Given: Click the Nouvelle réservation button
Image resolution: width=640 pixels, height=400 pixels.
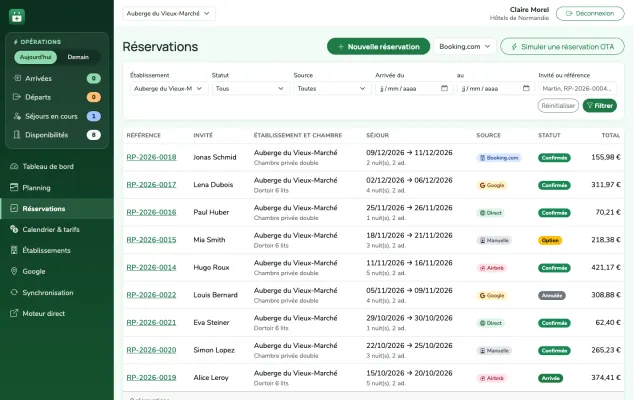Looking at the screenshot, I should tap(378, 47).
